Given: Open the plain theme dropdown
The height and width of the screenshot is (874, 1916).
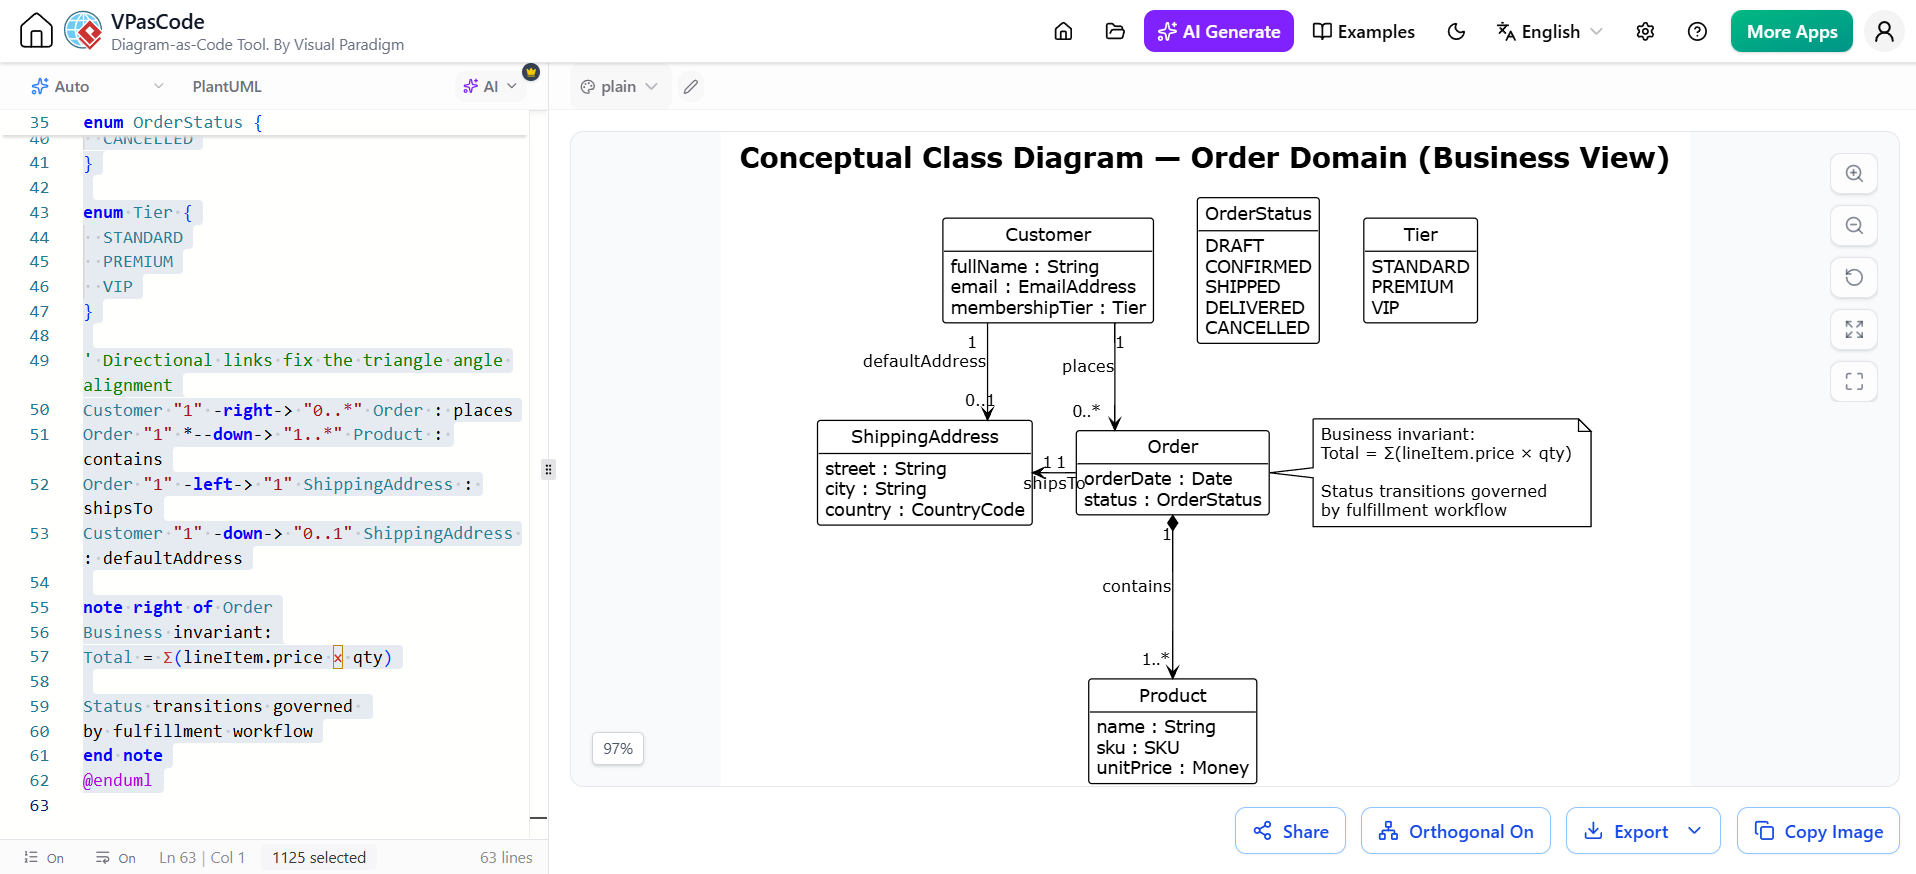Looking at the screenshot, I should (x=619, y=86).
